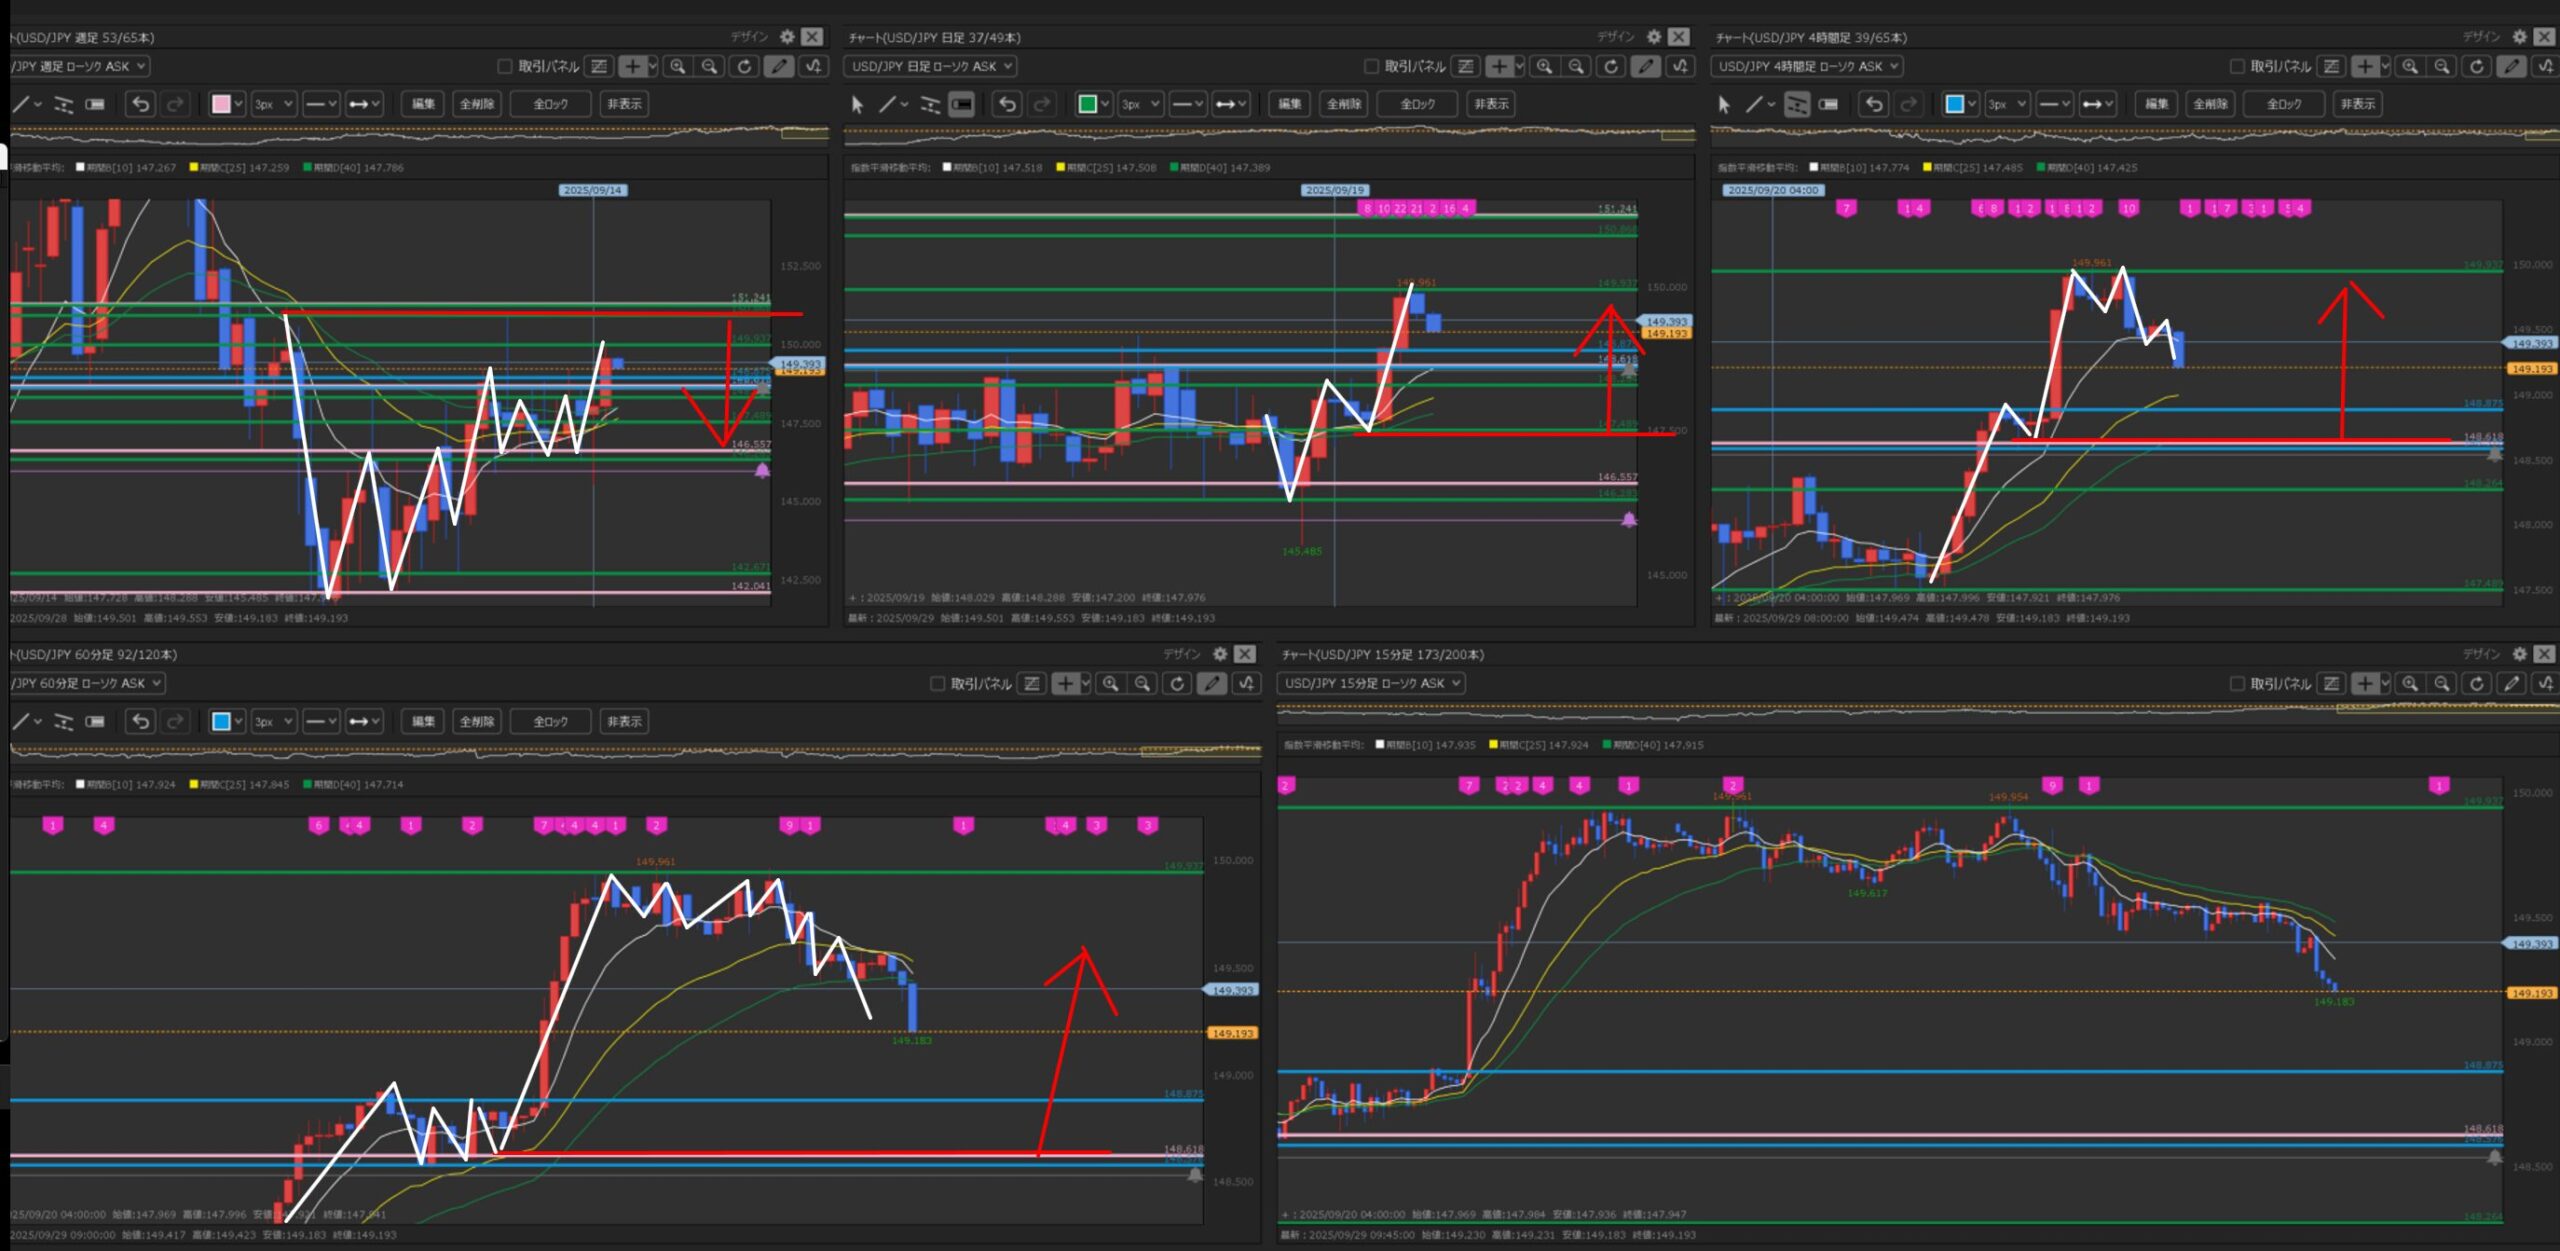
Task: Click zoom-out magnifier on 4-hour chart
Action: click(x=2443, y=66)
